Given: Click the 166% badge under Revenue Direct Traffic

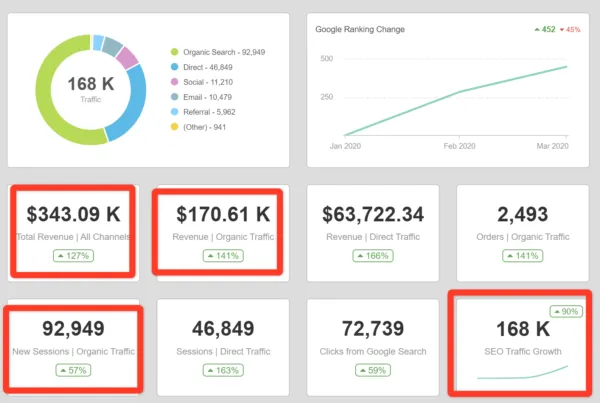Looking at the screenshot, I should click(x=373, y=256).
